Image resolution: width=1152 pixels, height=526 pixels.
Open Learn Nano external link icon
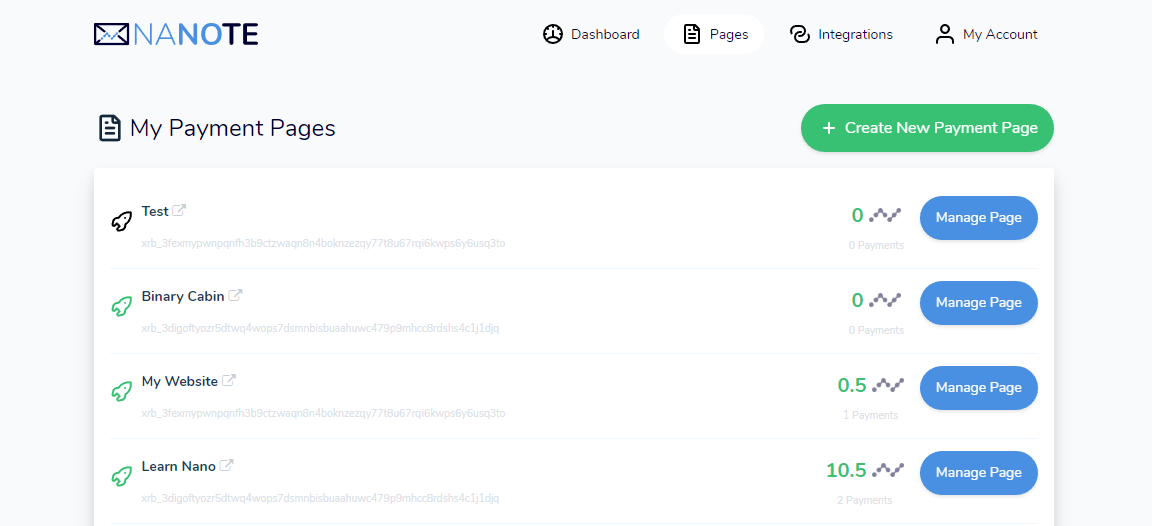(x=227, y=465)
